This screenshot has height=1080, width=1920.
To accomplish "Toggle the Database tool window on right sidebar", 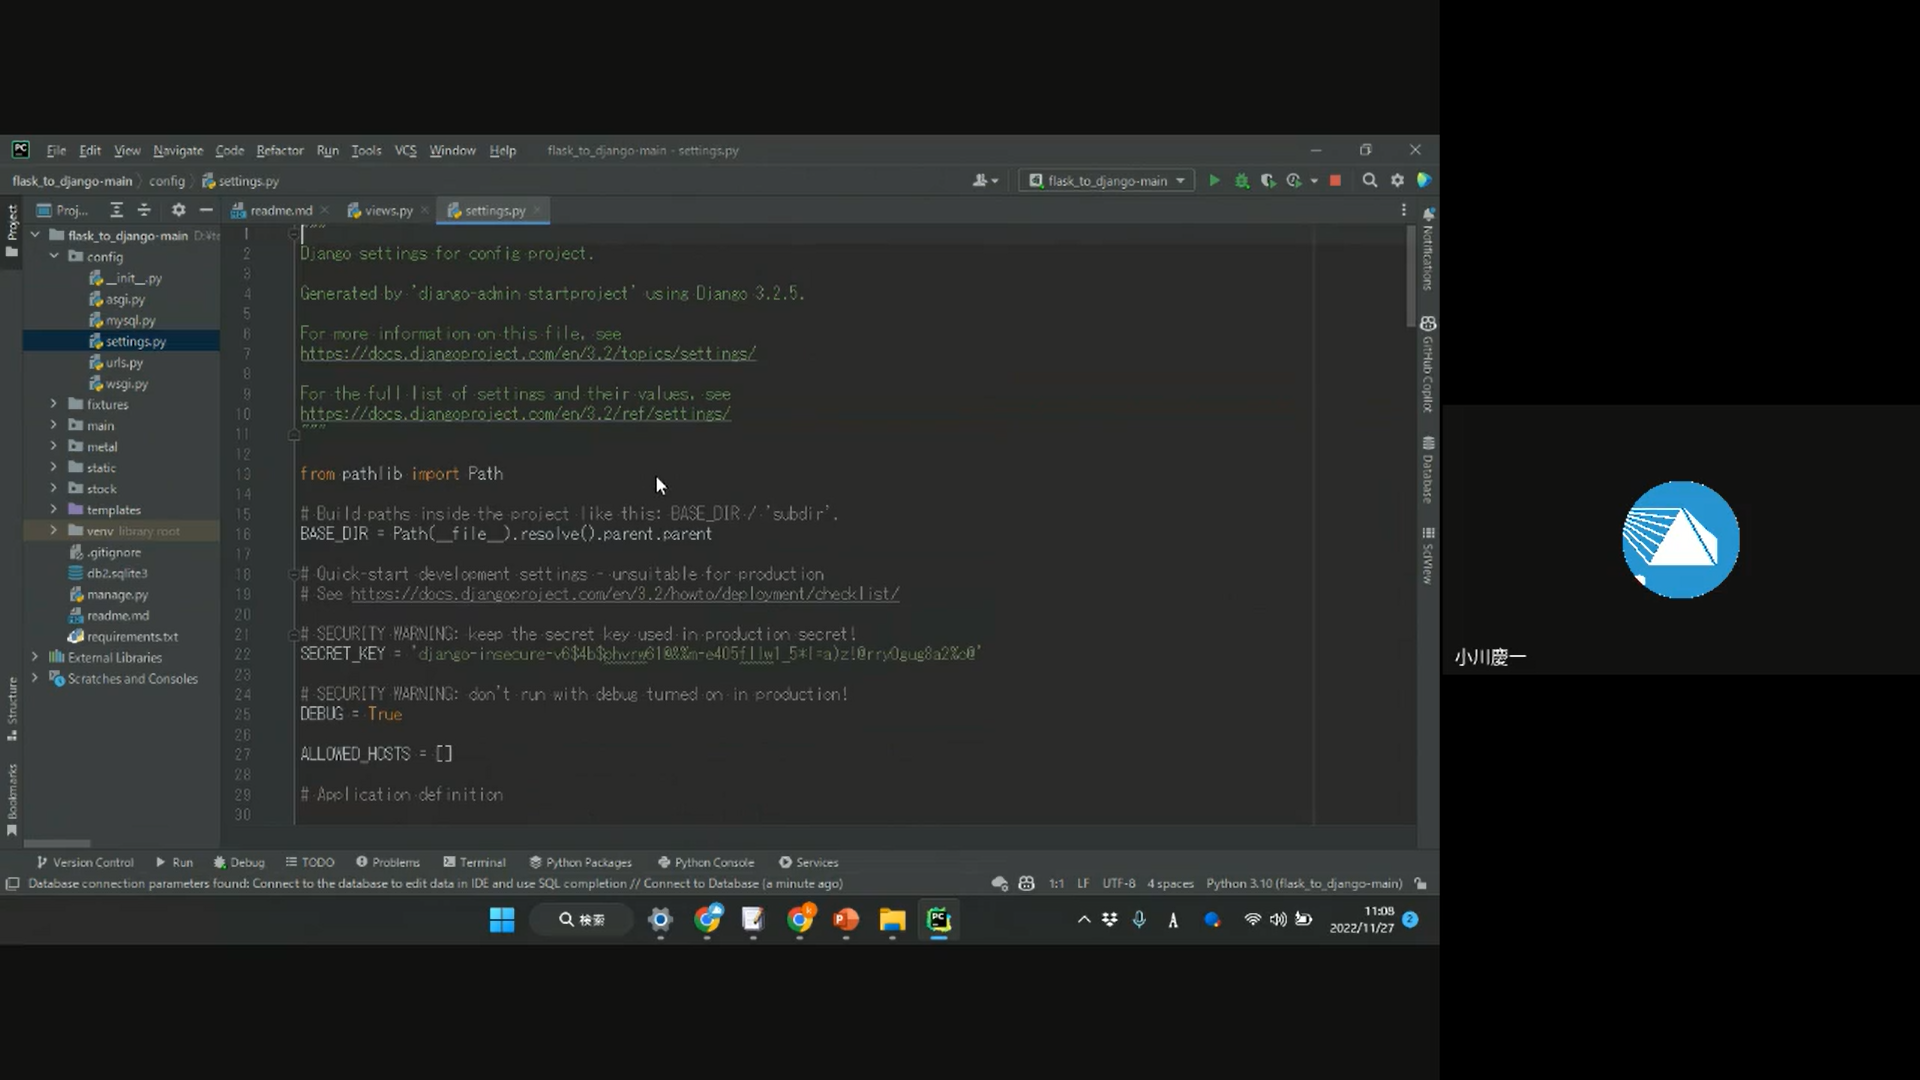I will 1428,470.
